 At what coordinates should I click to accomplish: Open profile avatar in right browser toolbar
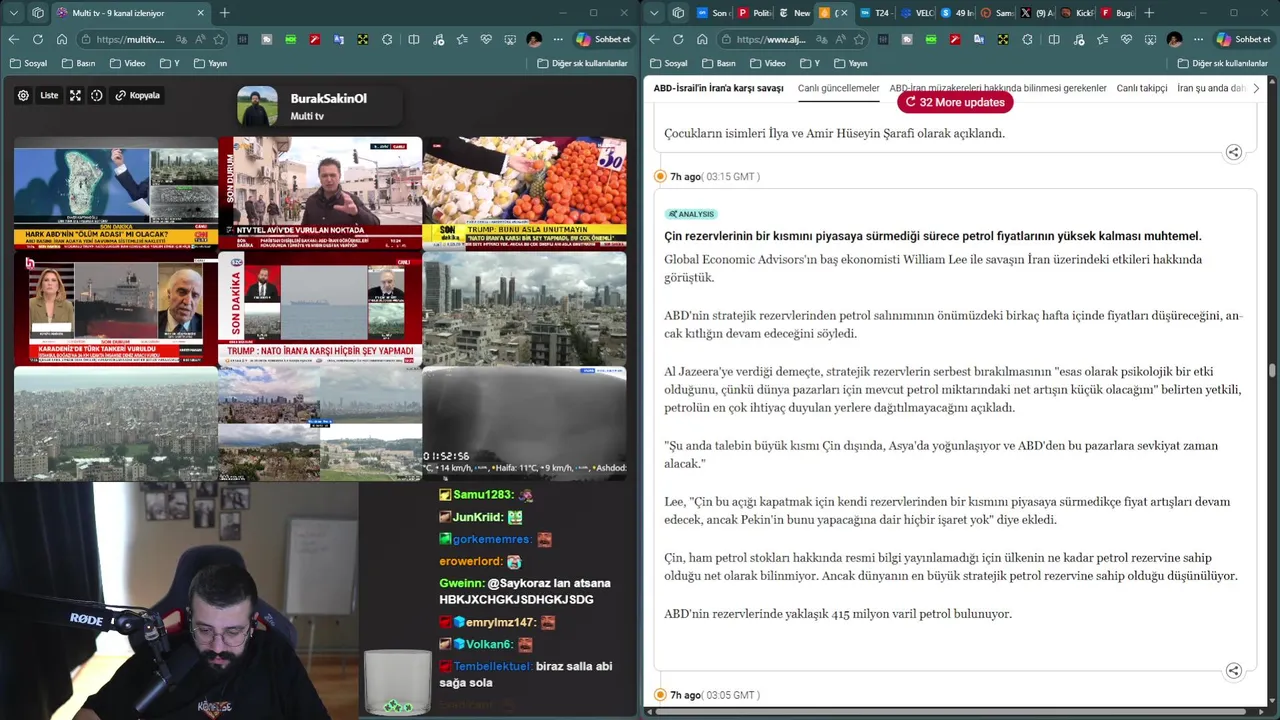(1174, 39)
